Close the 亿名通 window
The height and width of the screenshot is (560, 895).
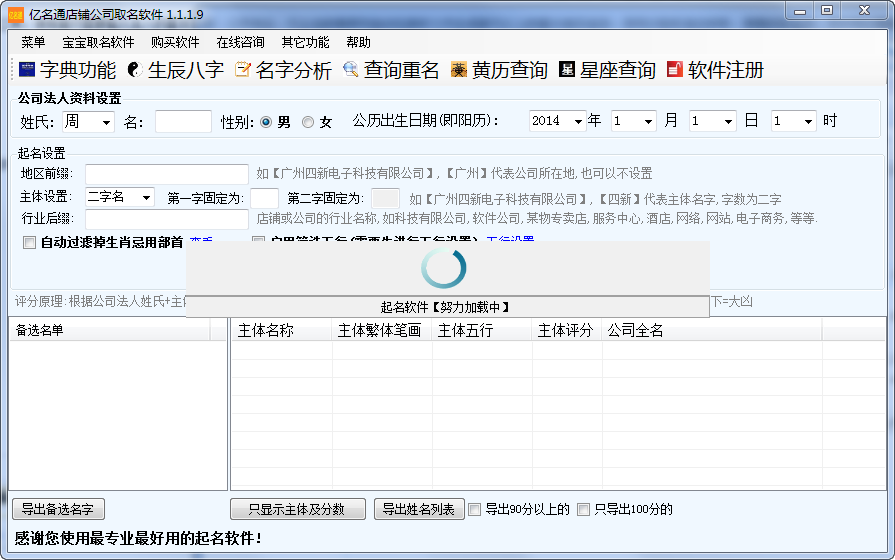865,11
